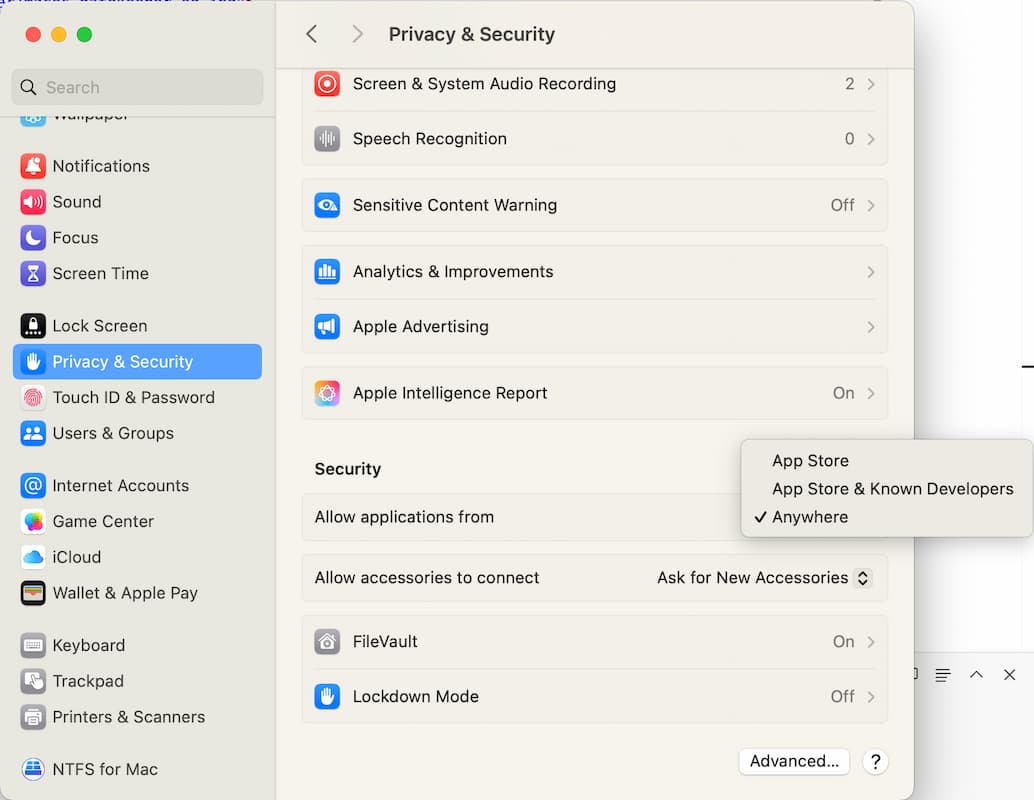Screen dimensions: 1034x800
Task: Open Sensitive Content Warning eye icon
Action: coord(327,205)
